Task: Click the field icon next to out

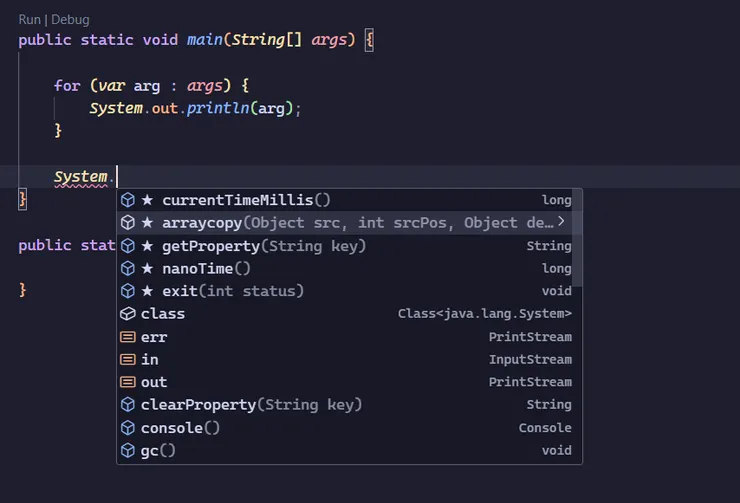Action: (x=128, y=382)
